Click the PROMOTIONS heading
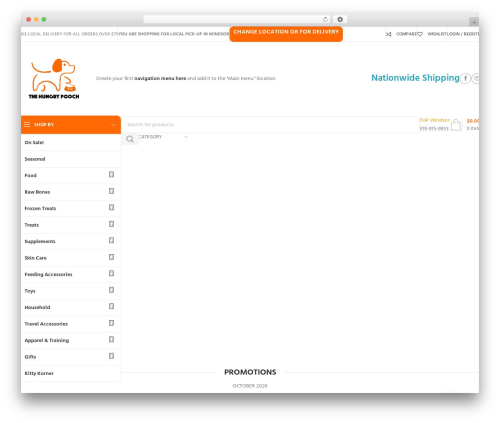500x423 pixels. [250, 372]
